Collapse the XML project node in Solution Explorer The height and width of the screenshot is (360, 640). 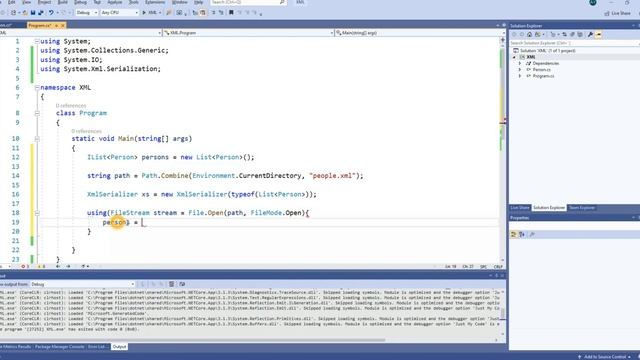[x=514, y=57]
